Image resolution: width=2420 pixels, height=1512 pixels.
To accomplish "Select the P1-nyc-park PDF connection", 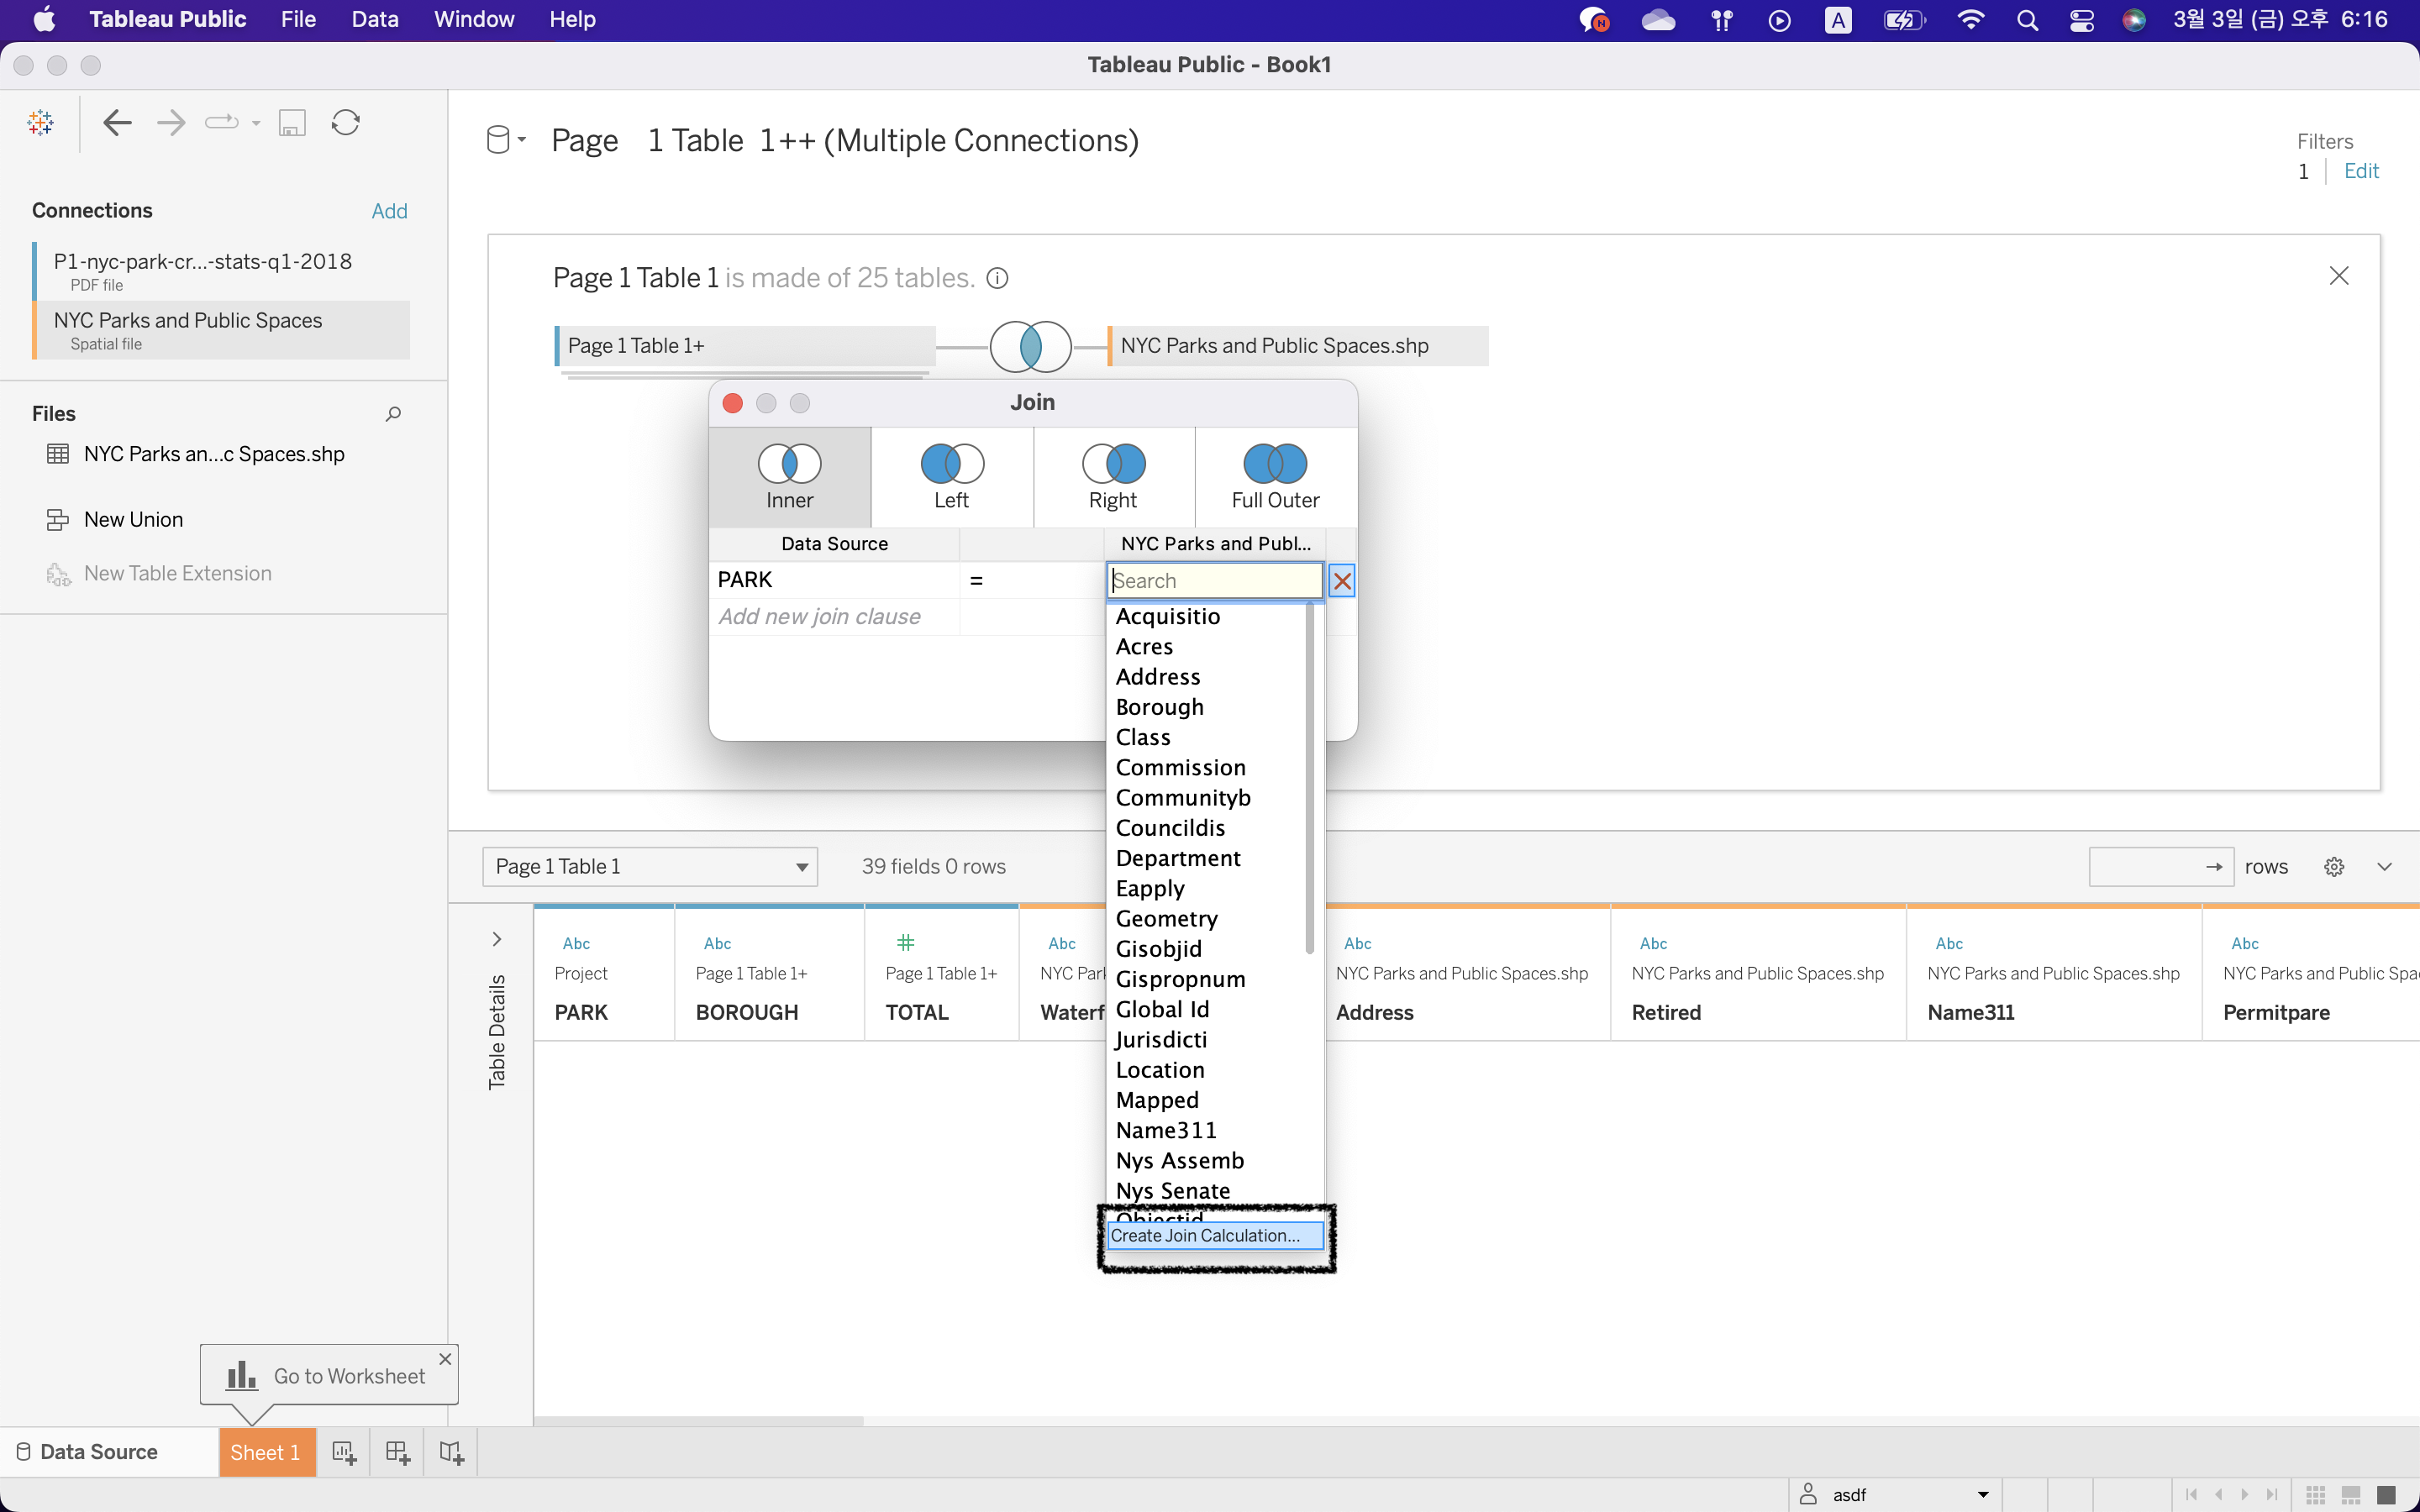I will (221, 270).
